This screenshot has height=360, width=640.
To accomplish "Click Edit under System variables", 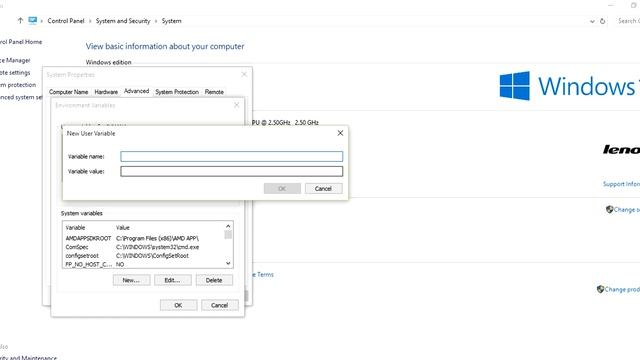I will click(x=172, y=280).
